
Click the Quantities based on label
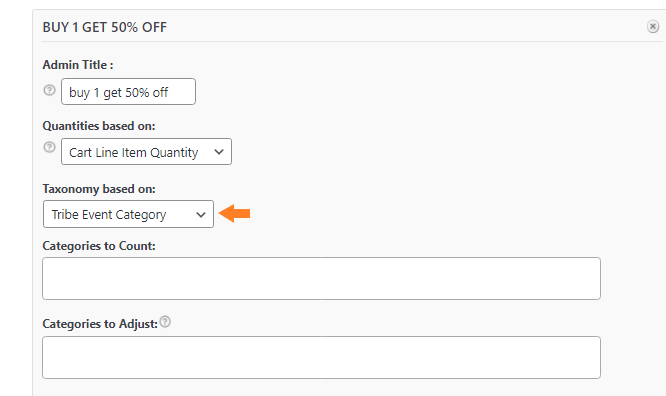coord(99,126)
